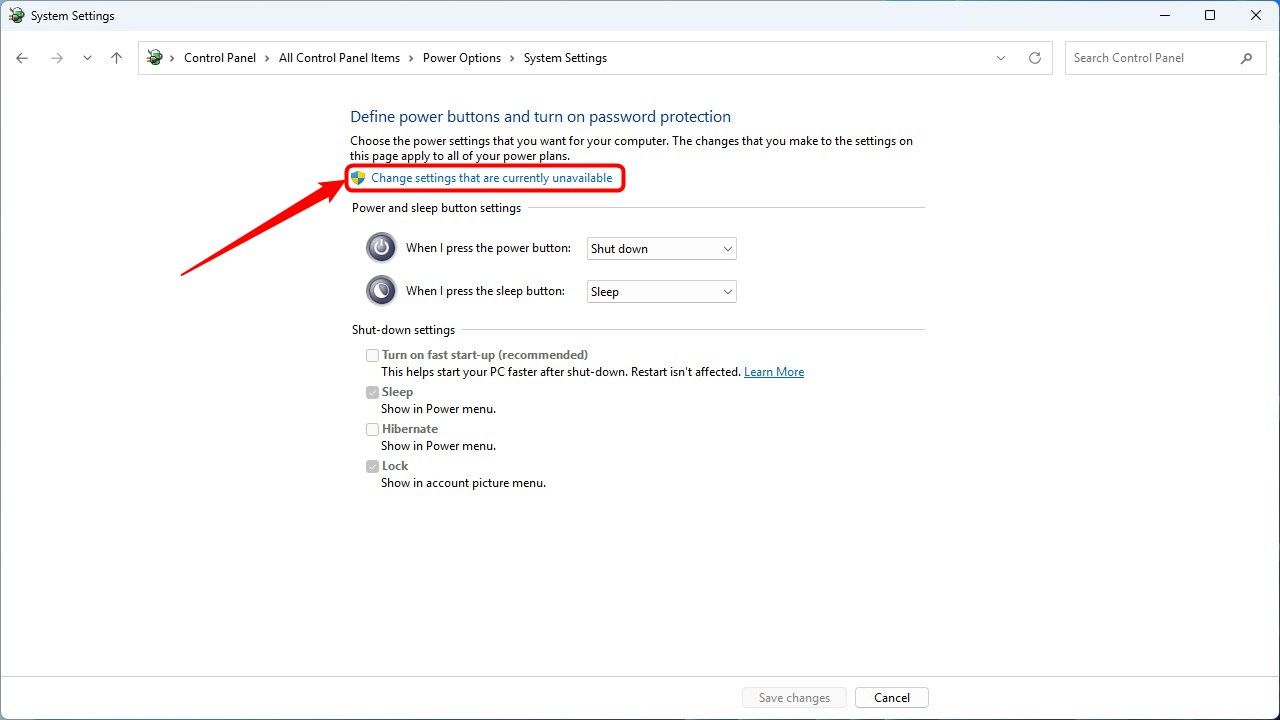
Task: Open the power button action dropdown
Action: (x=661, y=249)
